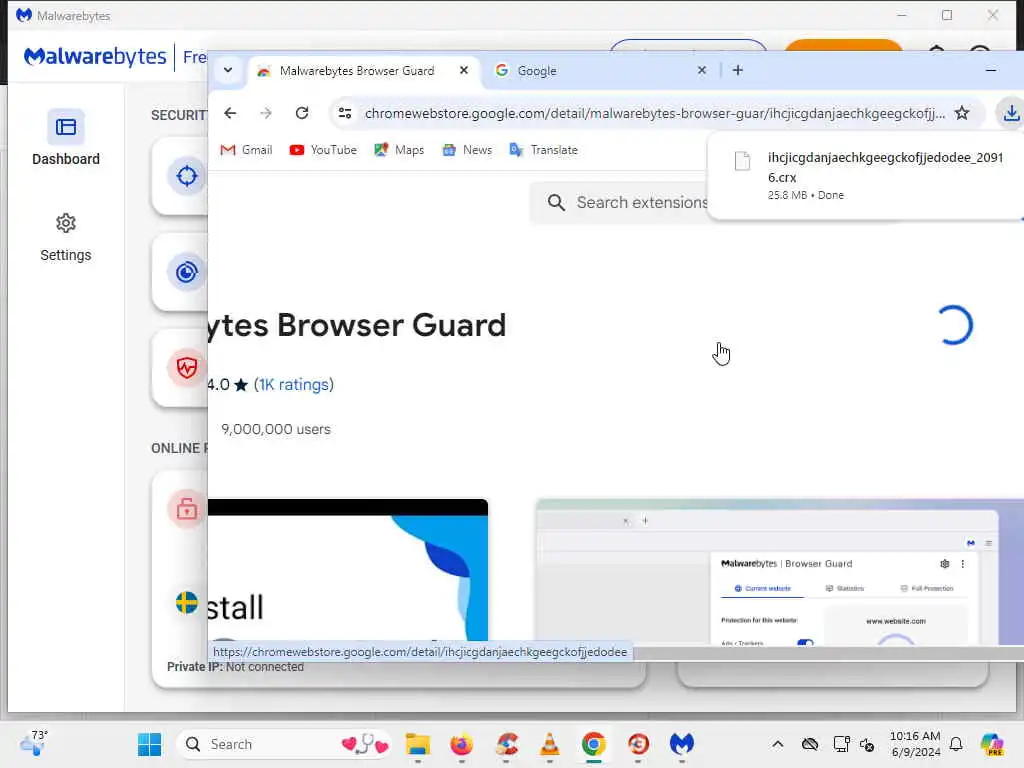Open the install video thumbnail
The width and height of the screenshot is (1024, 768).
(347, 570)
